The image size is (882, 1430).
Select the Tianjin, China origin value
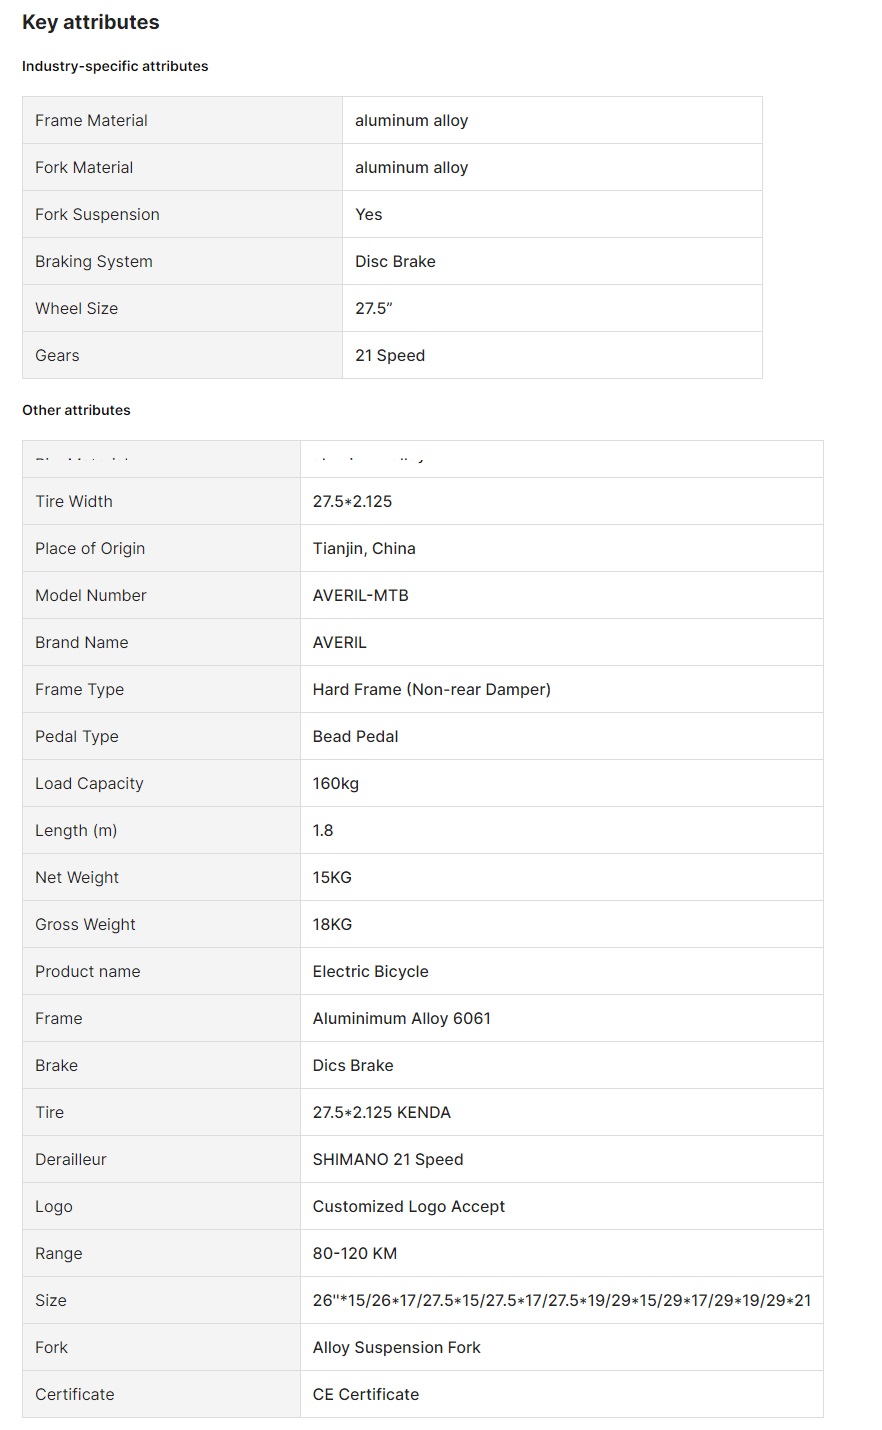pos(364,548)
